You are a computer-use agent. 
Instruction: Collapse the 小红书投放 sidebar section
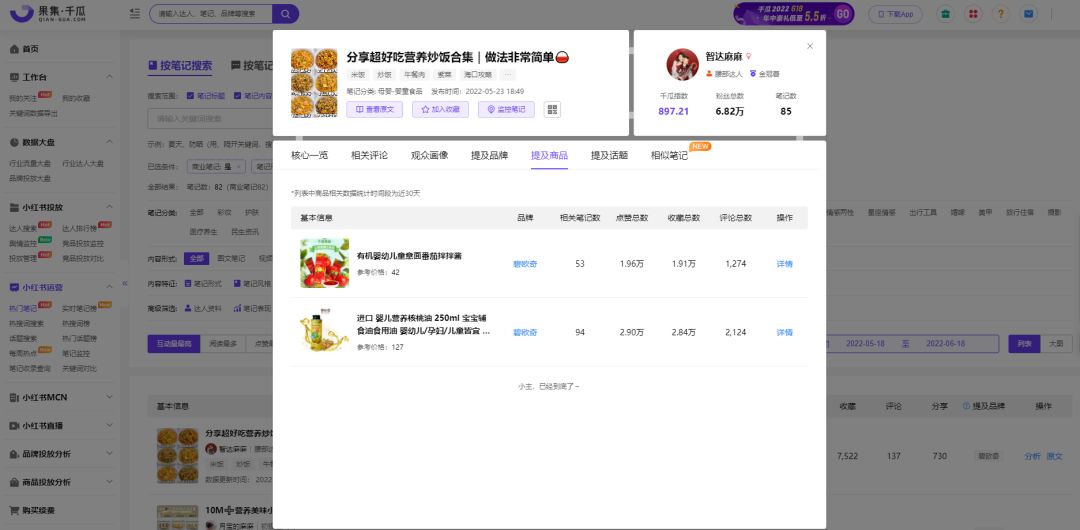click(x=110, y=207)
